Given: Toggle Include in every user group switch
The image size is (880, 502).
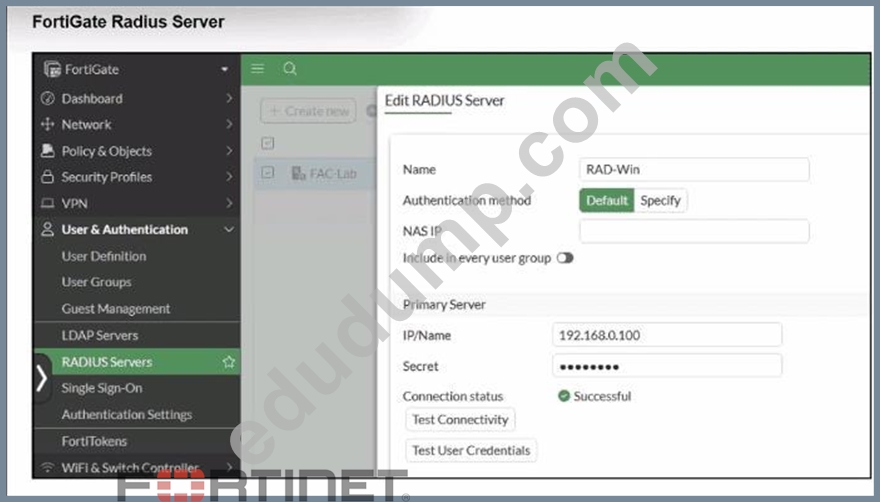Looking at the screenshot, I should (x=565, y=258).
